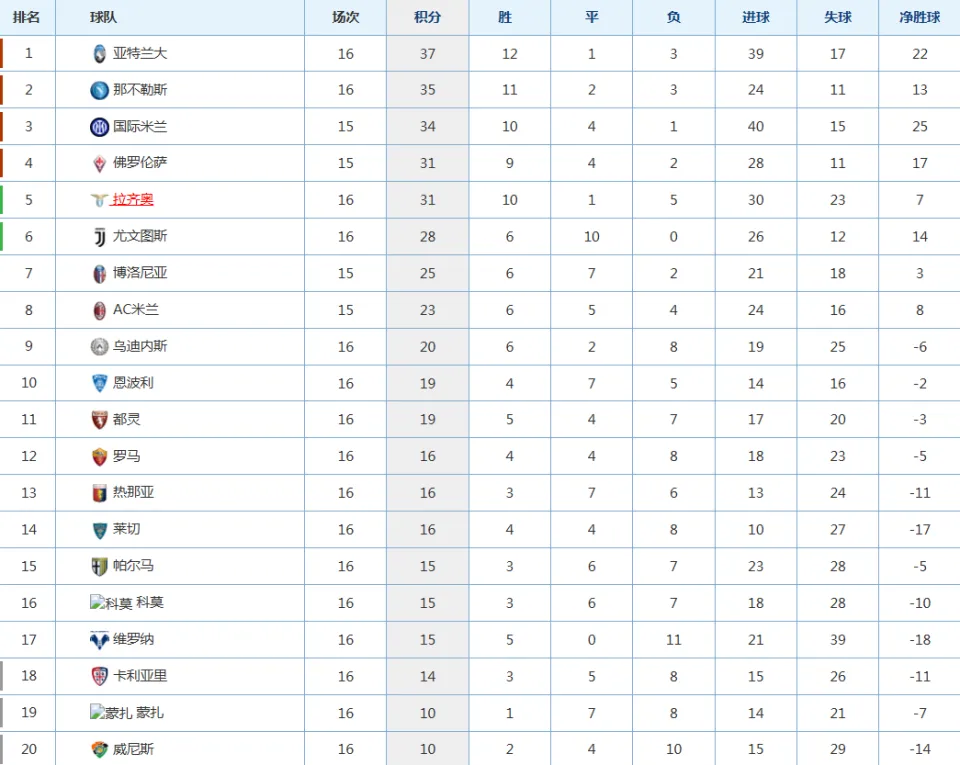Image resolution: width=960 pixels, height=765 pixels.
Task: Click the Atalanta (亚特兰大) team logo
Action: point(99,54)
